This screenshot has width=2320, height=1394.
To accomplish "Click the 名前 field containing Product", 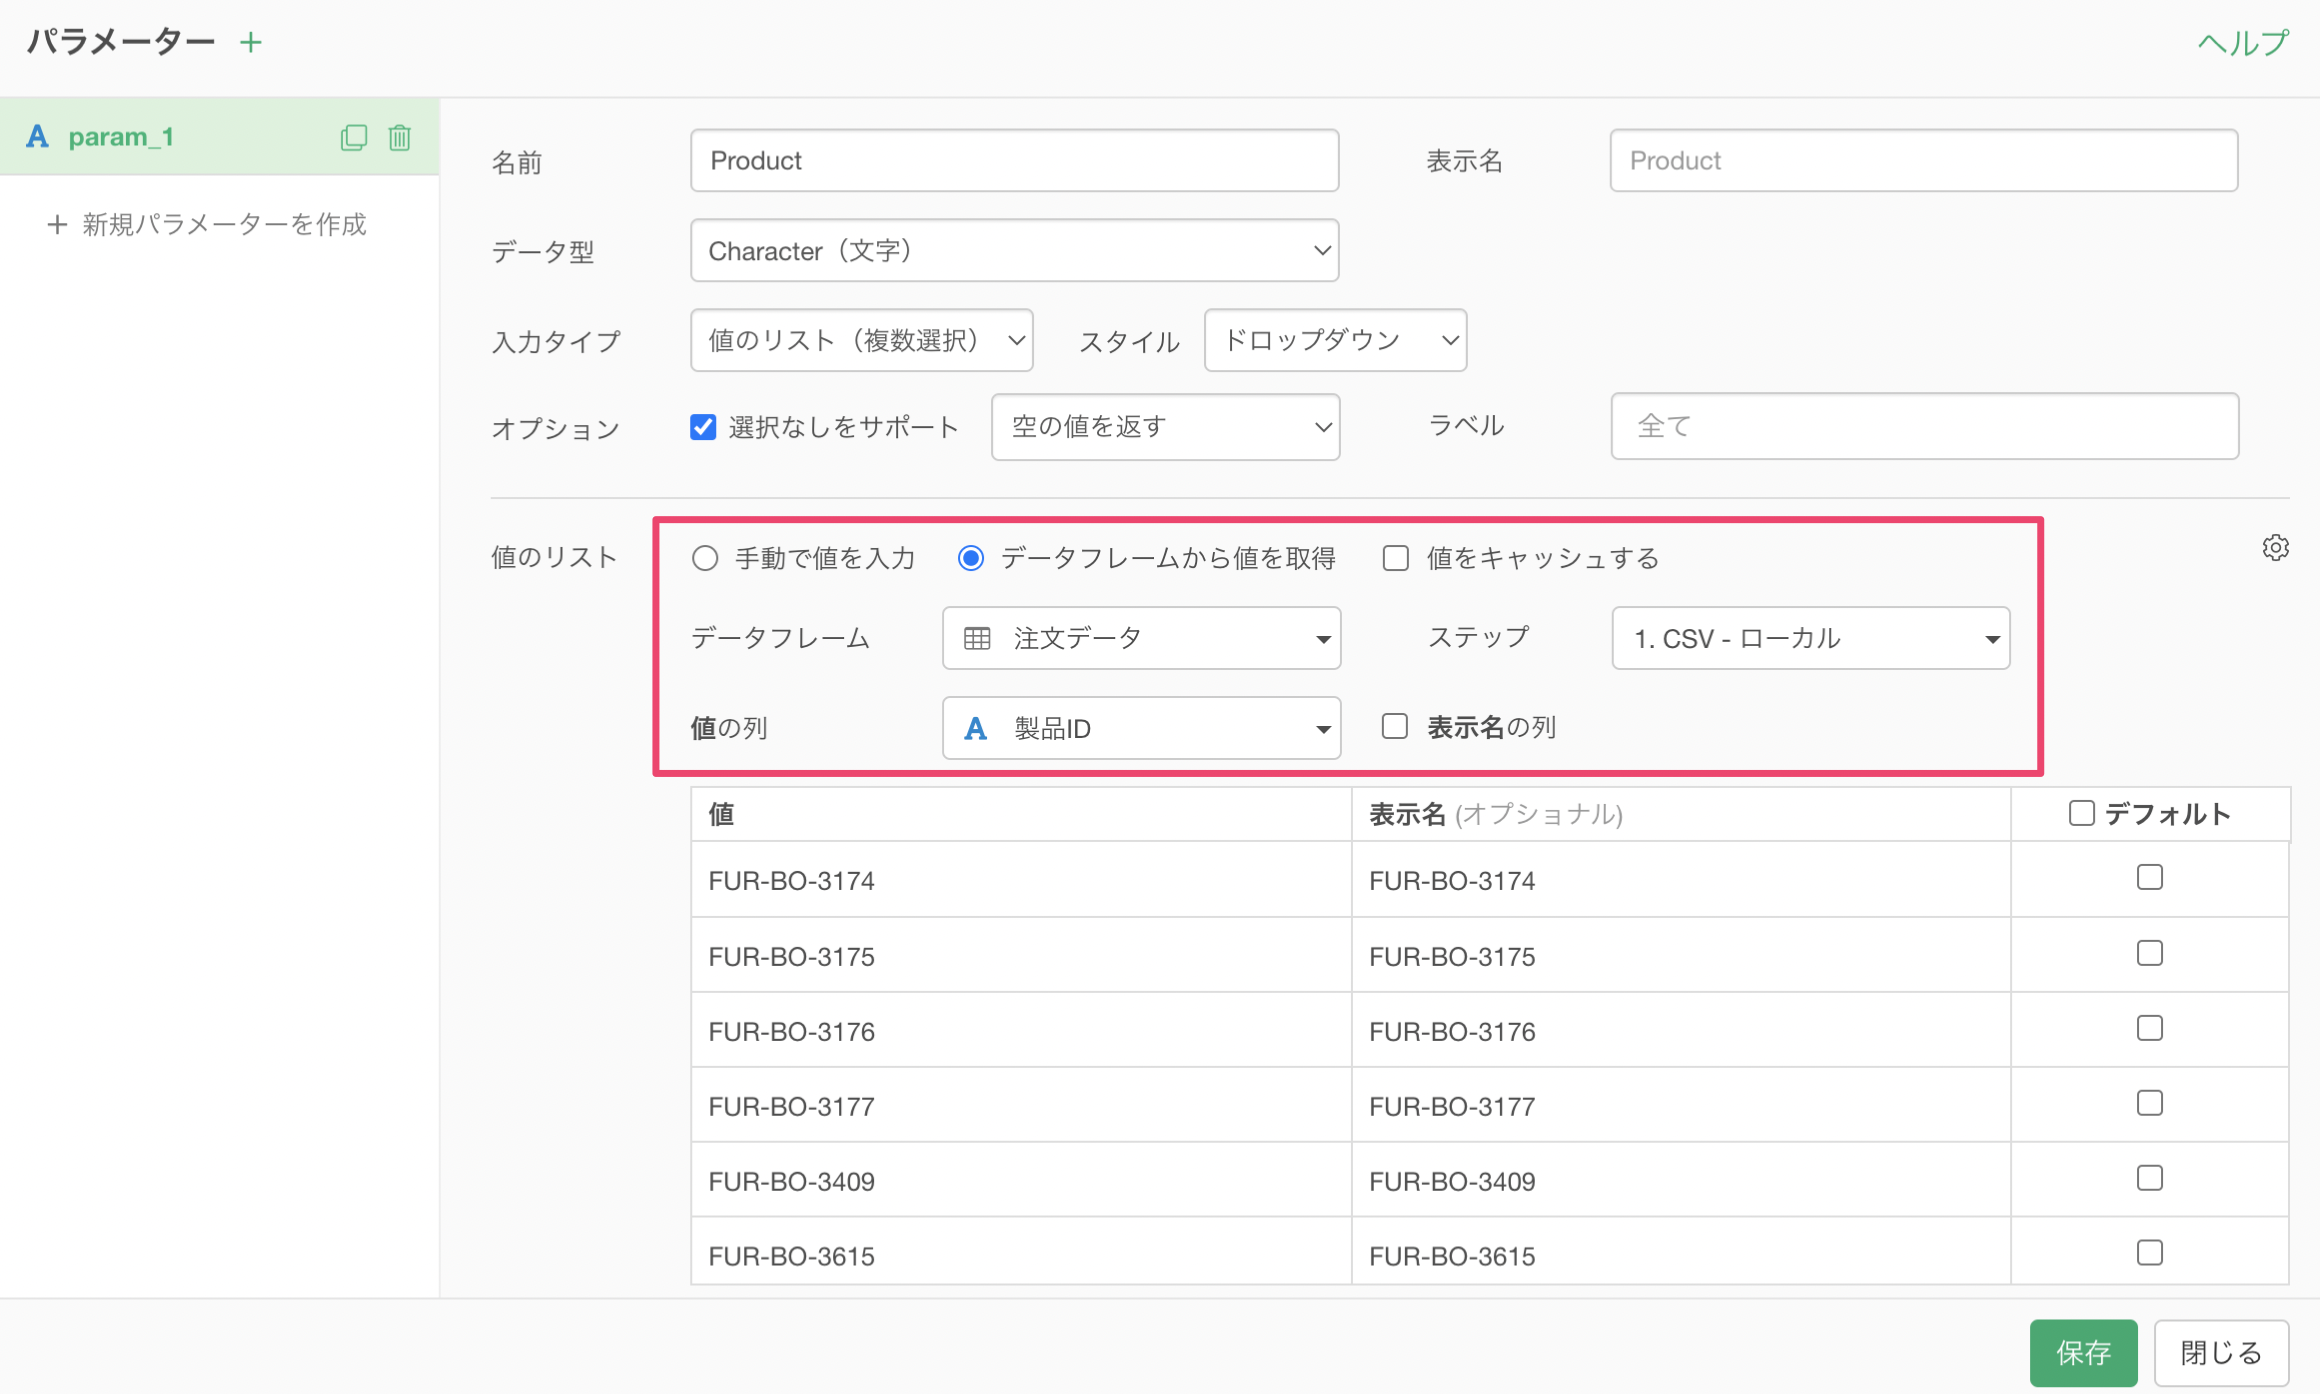I will point(1014,160).
